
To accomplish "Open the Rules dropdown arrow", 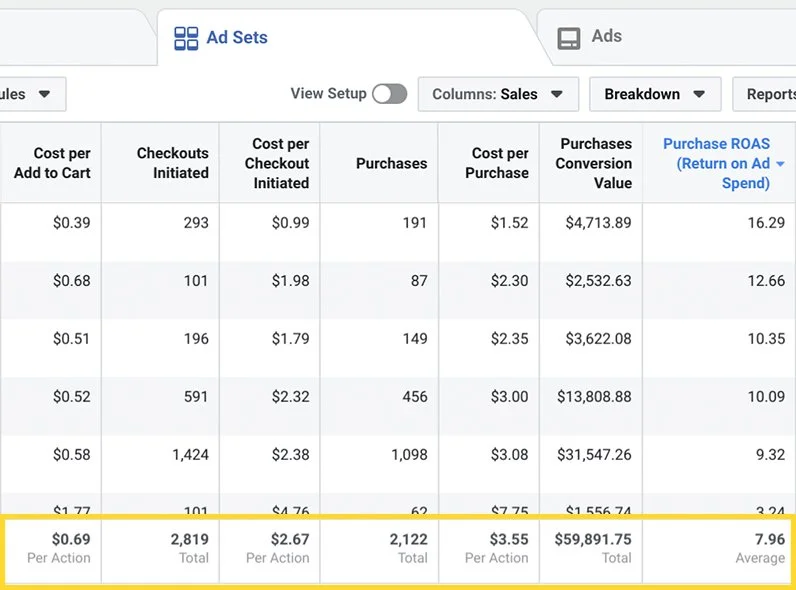I will click(x=44, y=94).
